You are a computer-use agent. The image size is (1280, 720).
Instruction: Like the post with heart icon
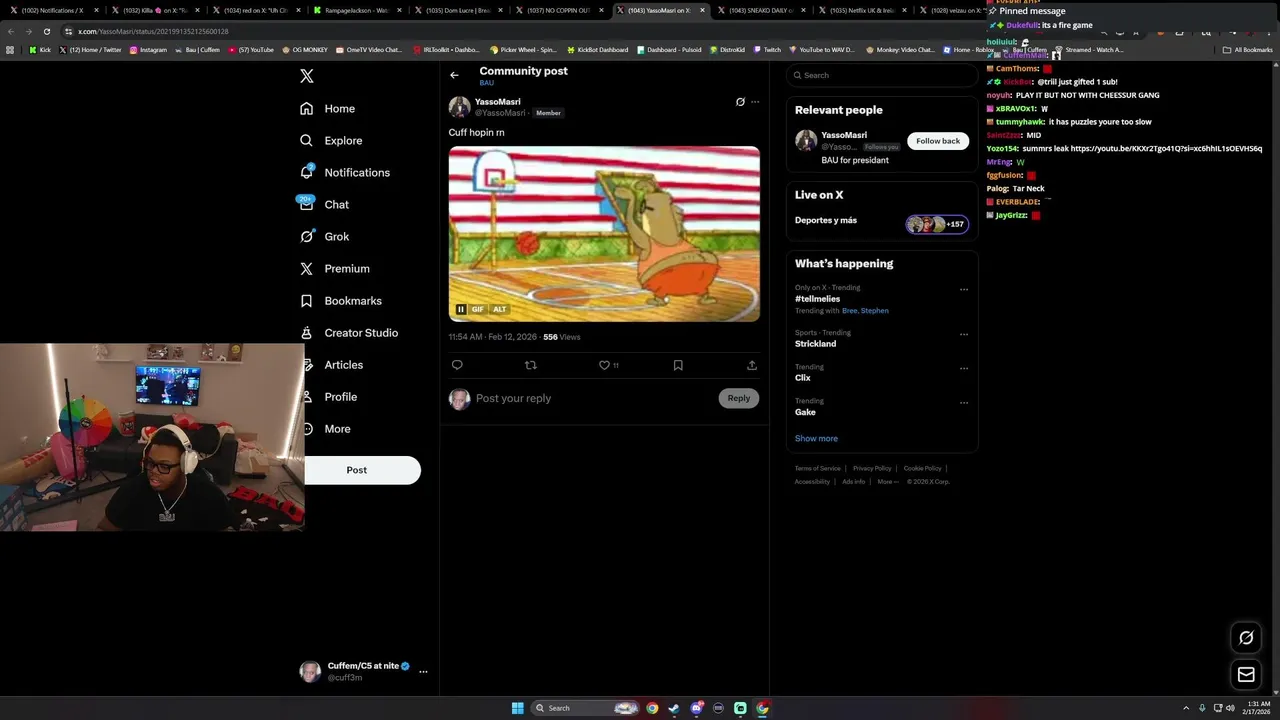[x=604, y=365]
